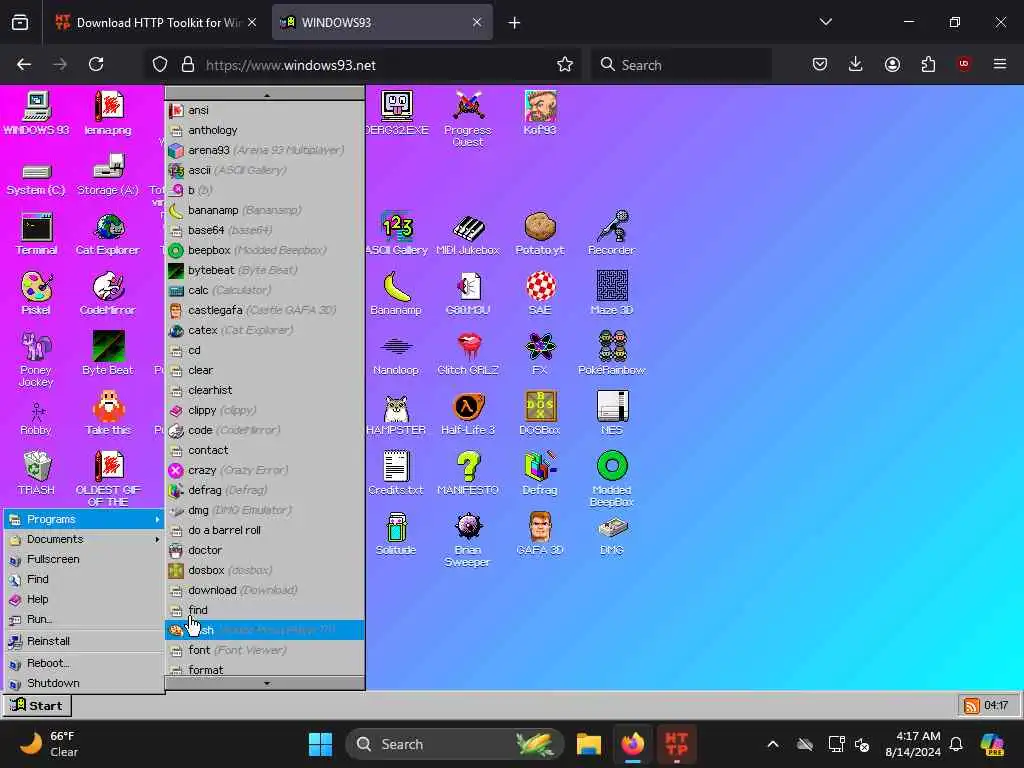Choose Find in the Start menu
Viewport: 1024px width, 768px height.
pyautogui.click(x=84, y=579)
